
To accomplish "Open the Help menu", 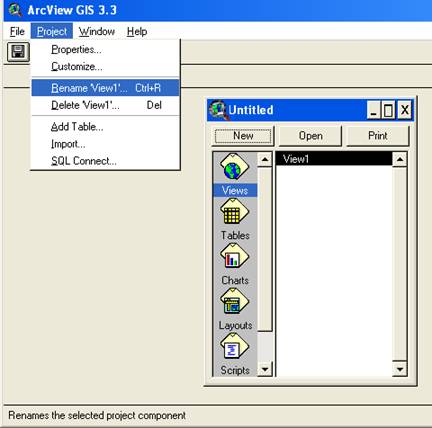I will (x=137, y=31).
